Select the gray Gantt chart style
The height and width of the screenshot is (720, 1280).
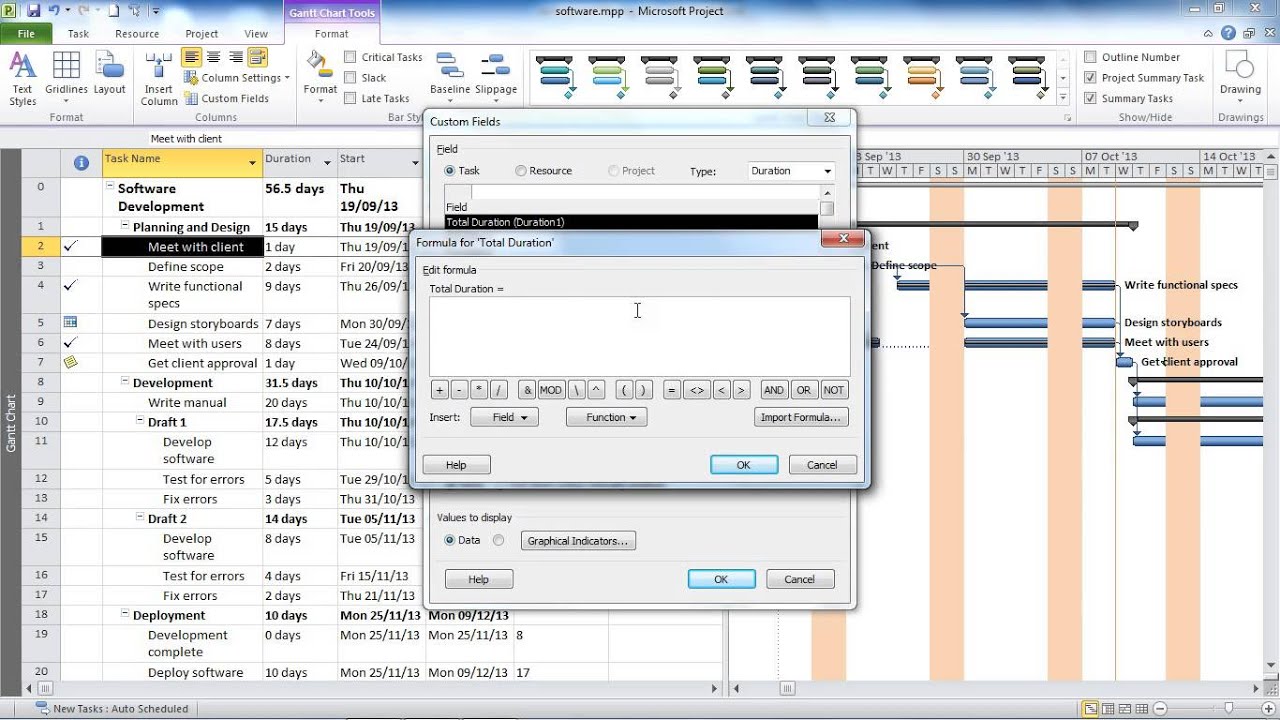659,77
